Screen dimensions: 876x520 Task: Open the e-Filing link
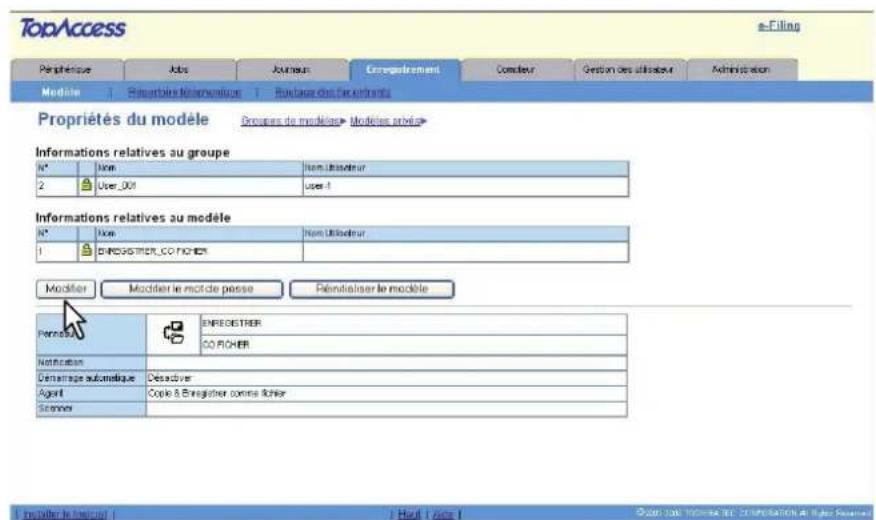(779, 26)
